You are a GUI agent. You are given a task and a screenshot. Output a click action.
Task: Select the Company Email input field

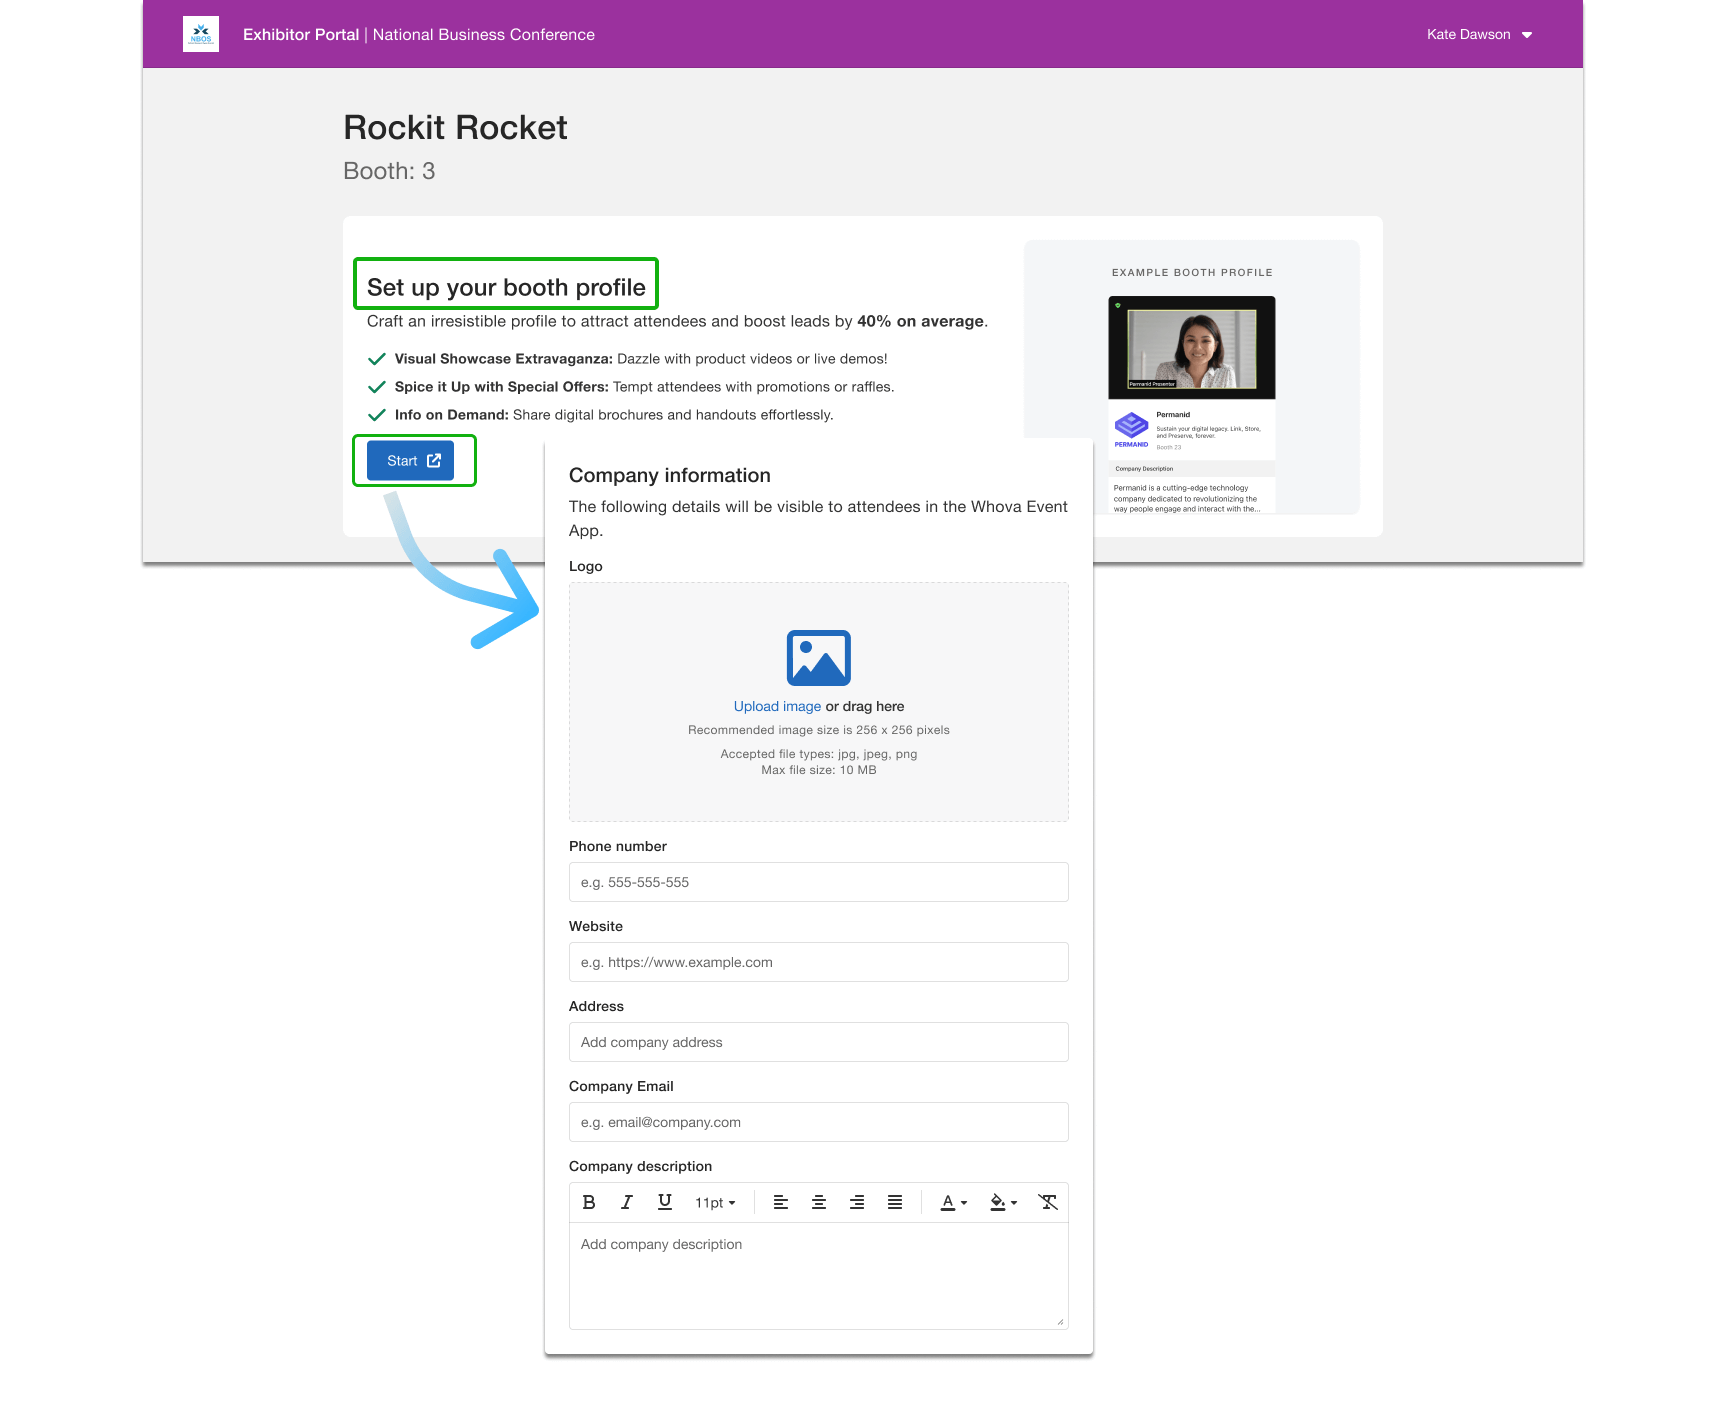click(x=818, y=1123)
